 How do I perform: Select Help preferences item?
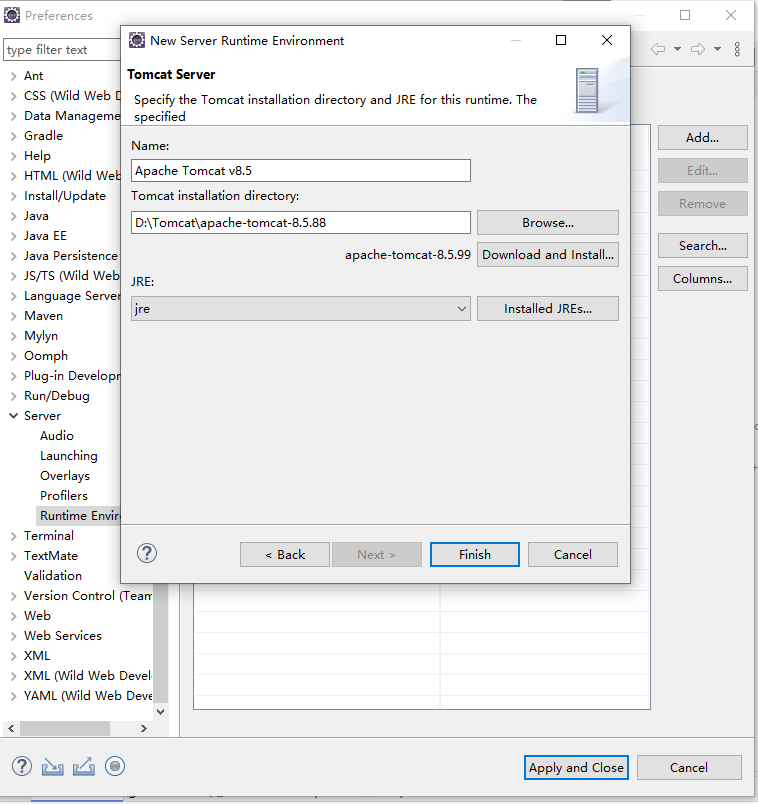(37, 156)
